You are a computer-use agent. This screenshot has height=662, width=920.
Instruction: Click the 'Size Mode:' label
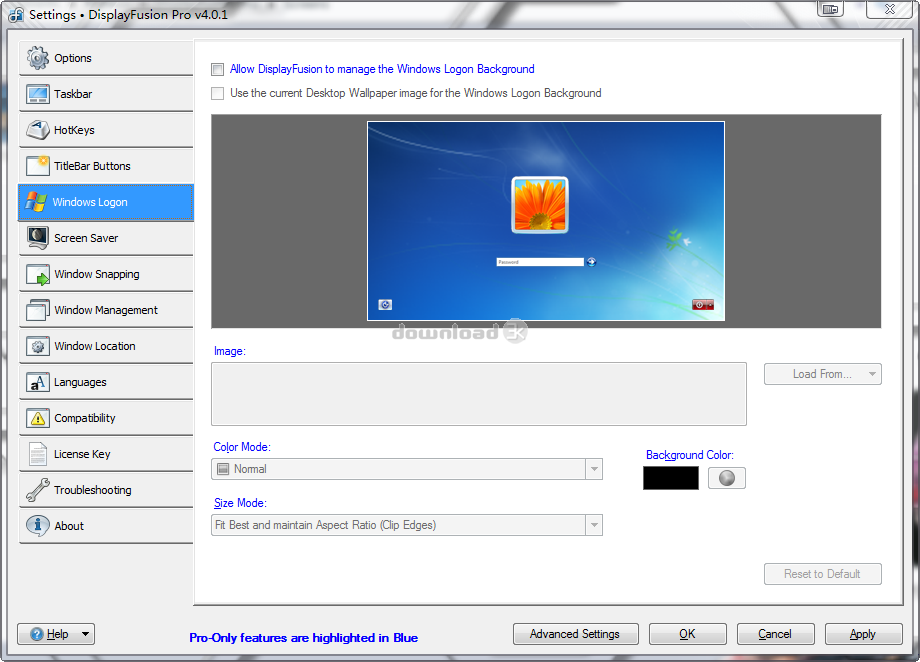click(240, 503)
